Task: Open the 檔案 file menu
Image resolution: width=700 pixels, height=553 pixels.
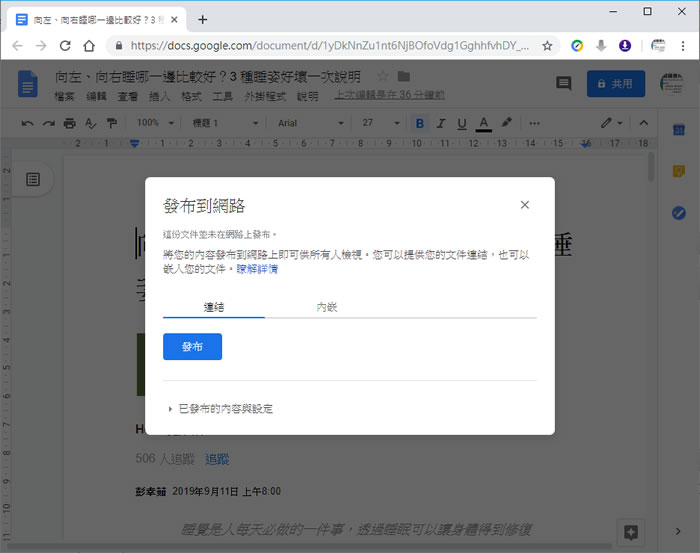Action: (64, 96)
